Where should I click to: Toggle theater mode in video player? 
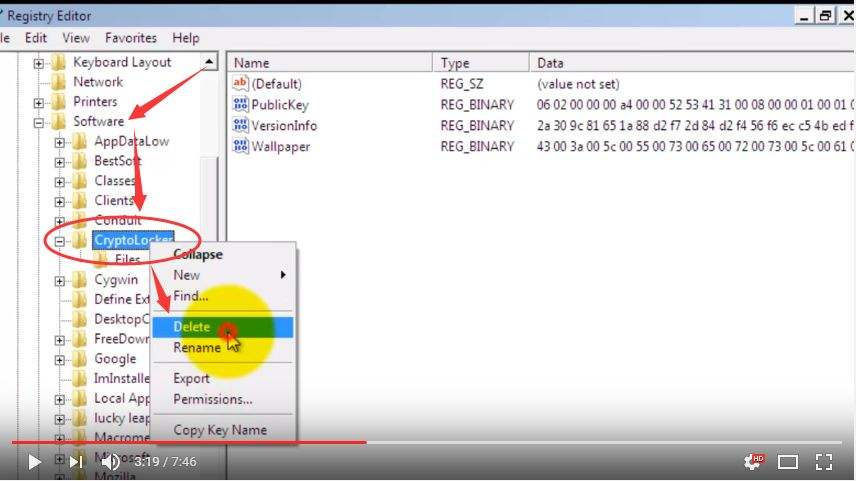(x=788, y=462)
